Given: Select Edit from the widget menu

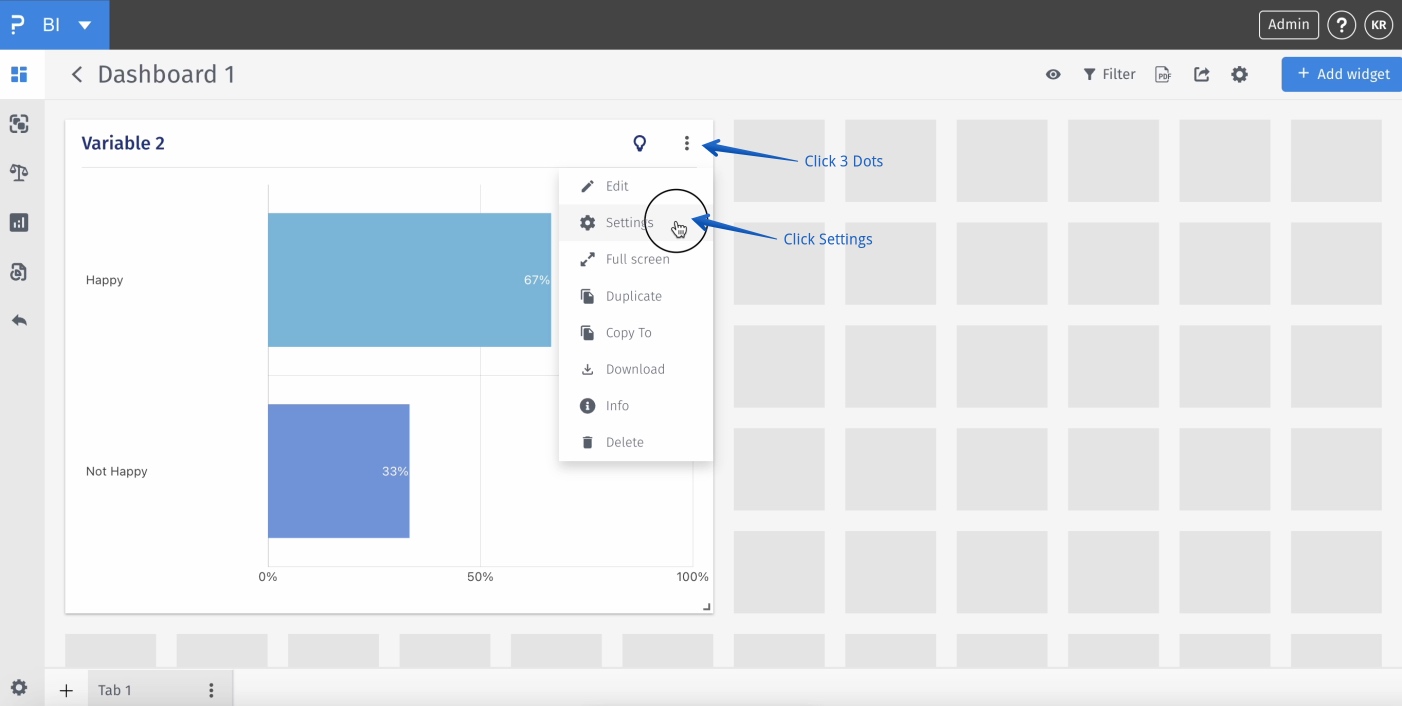Looking at the screenshot, I should pos(636,186).
